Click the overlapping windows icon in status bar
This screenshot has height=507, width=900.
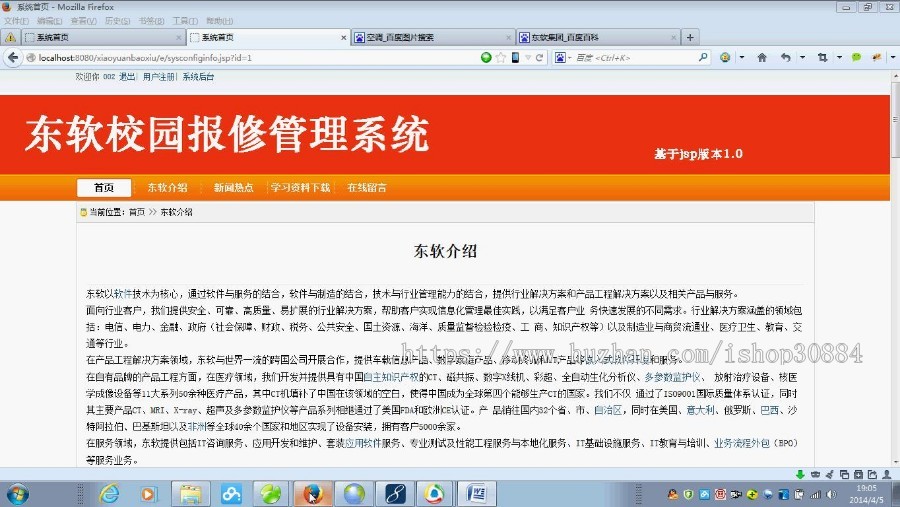click(844, 474)
